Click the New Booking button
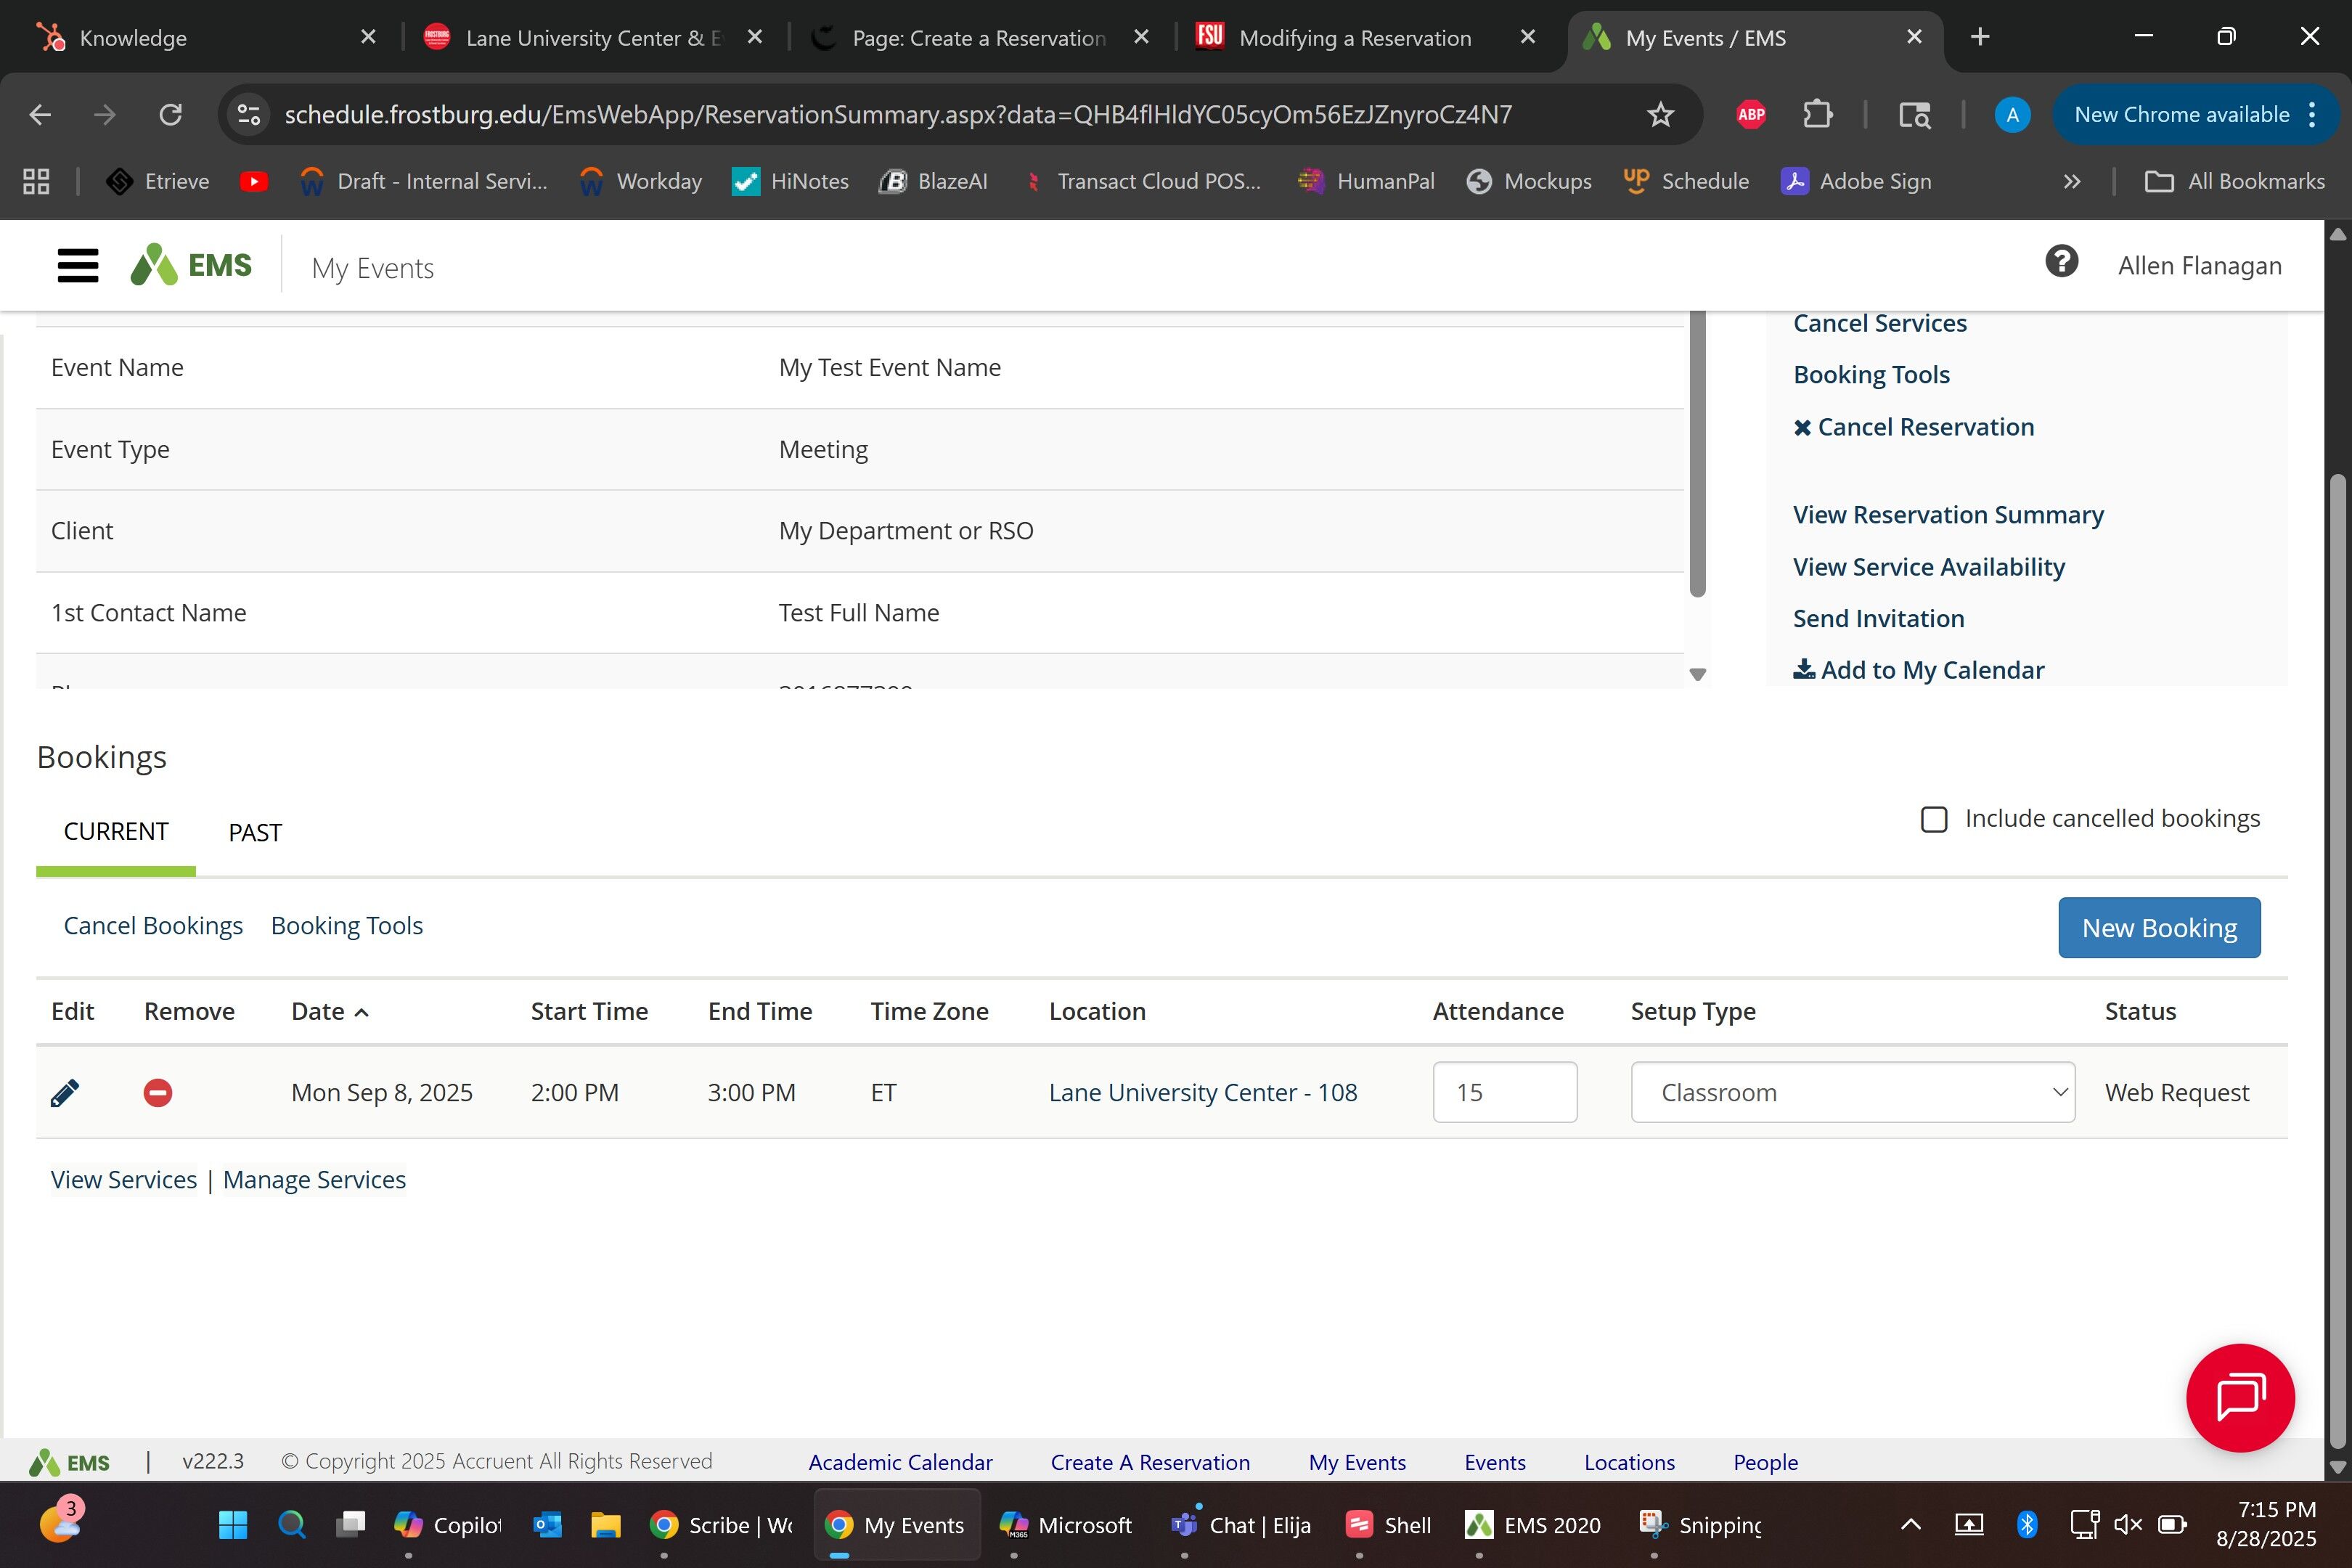The width and height of the screenshot is (2352, 1568). point(2158,928)
